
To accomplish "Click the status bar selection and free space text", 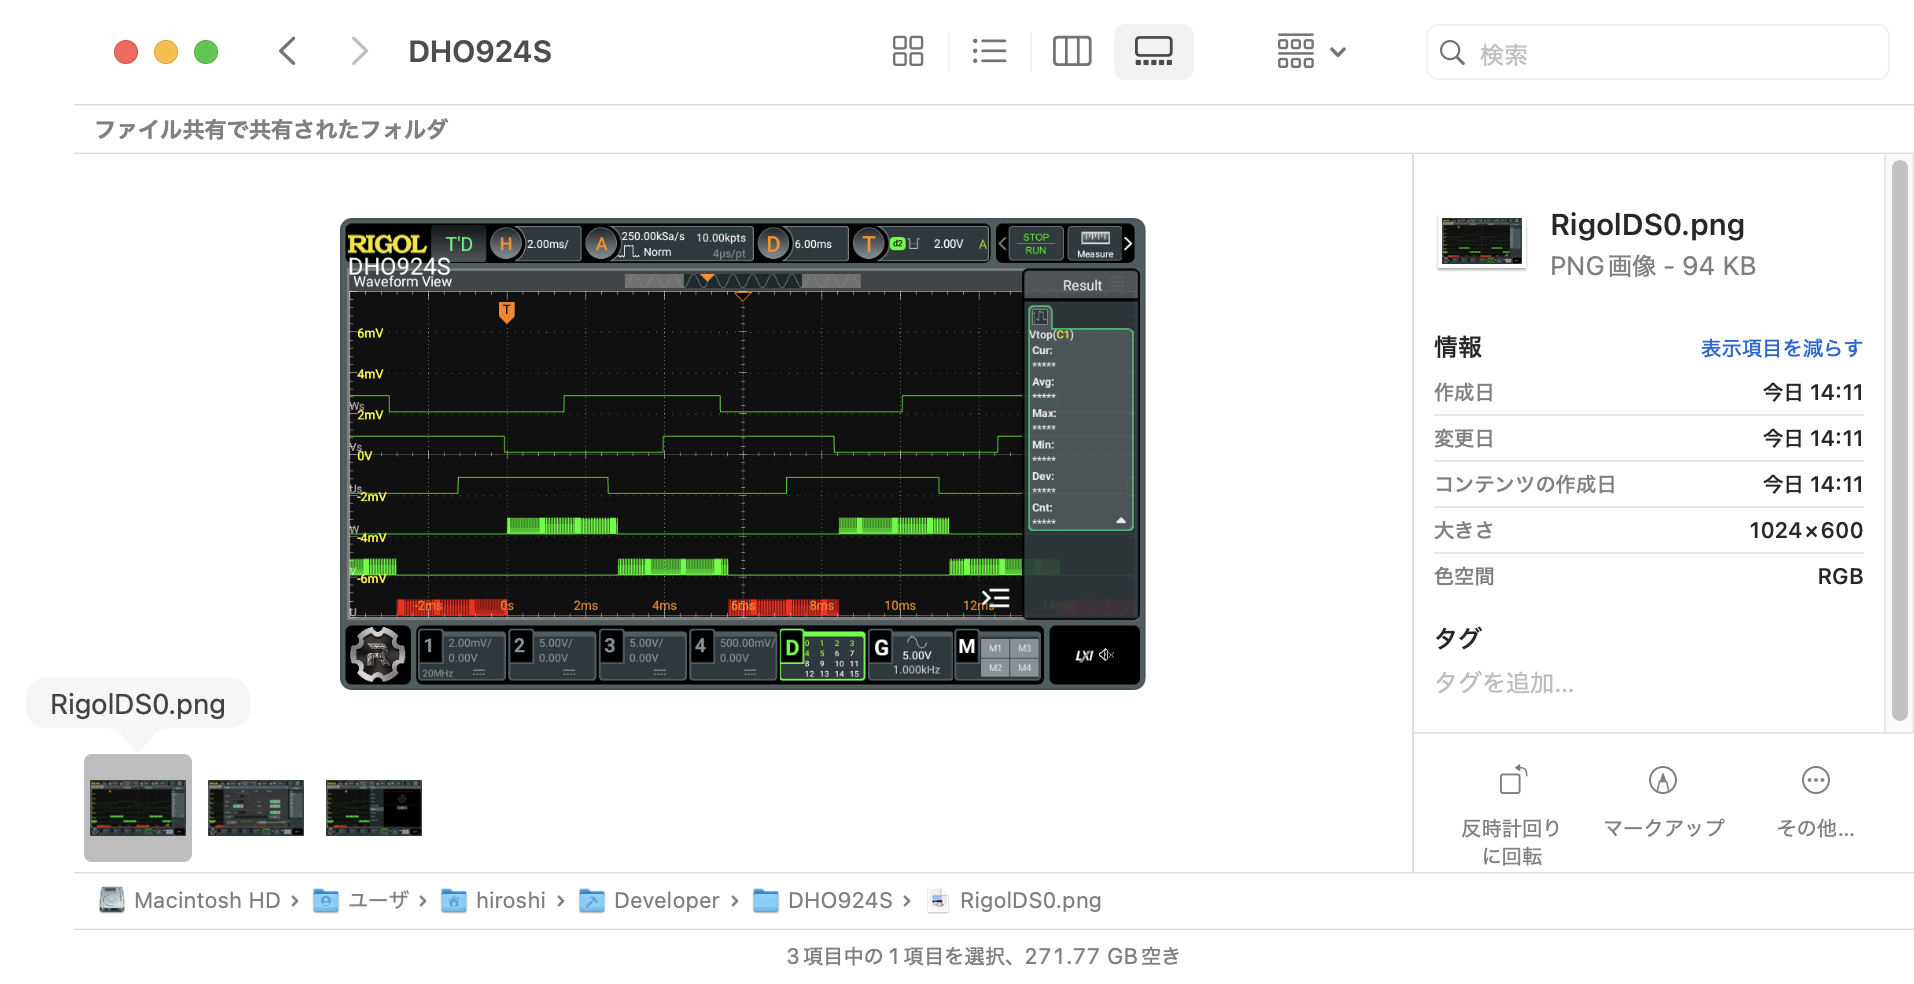I will tap(983, 956).
